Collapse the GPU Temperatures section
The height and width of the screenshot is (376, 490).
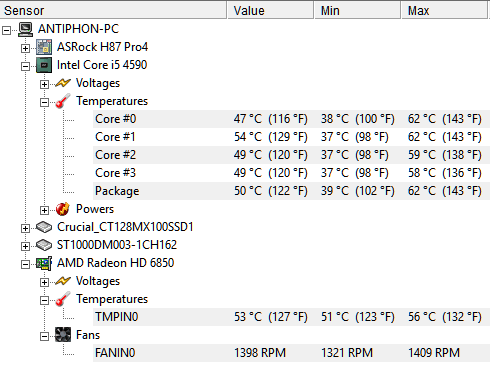click(x=44, y=300)
